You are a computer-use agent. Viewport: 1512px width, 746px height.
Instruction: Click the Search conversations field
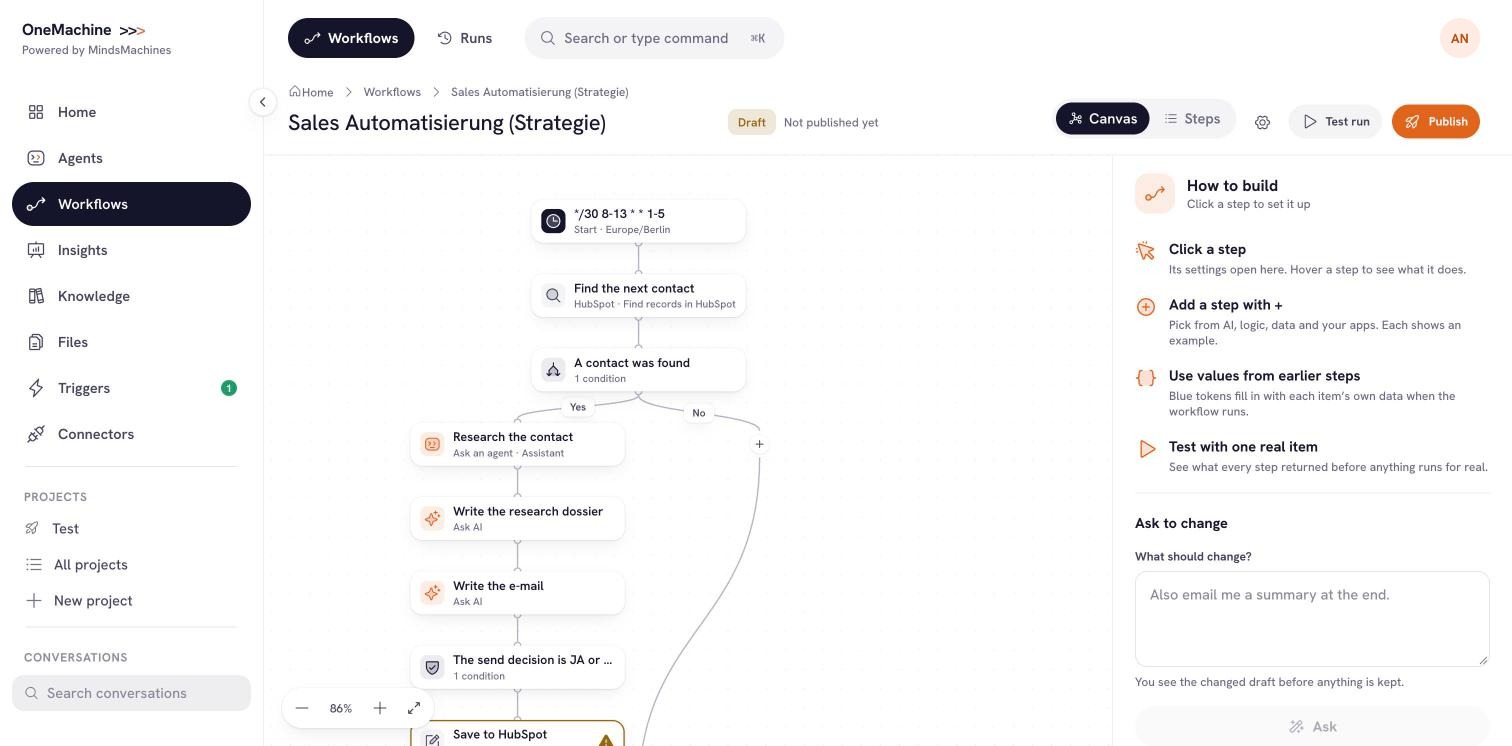pos(131,693)
